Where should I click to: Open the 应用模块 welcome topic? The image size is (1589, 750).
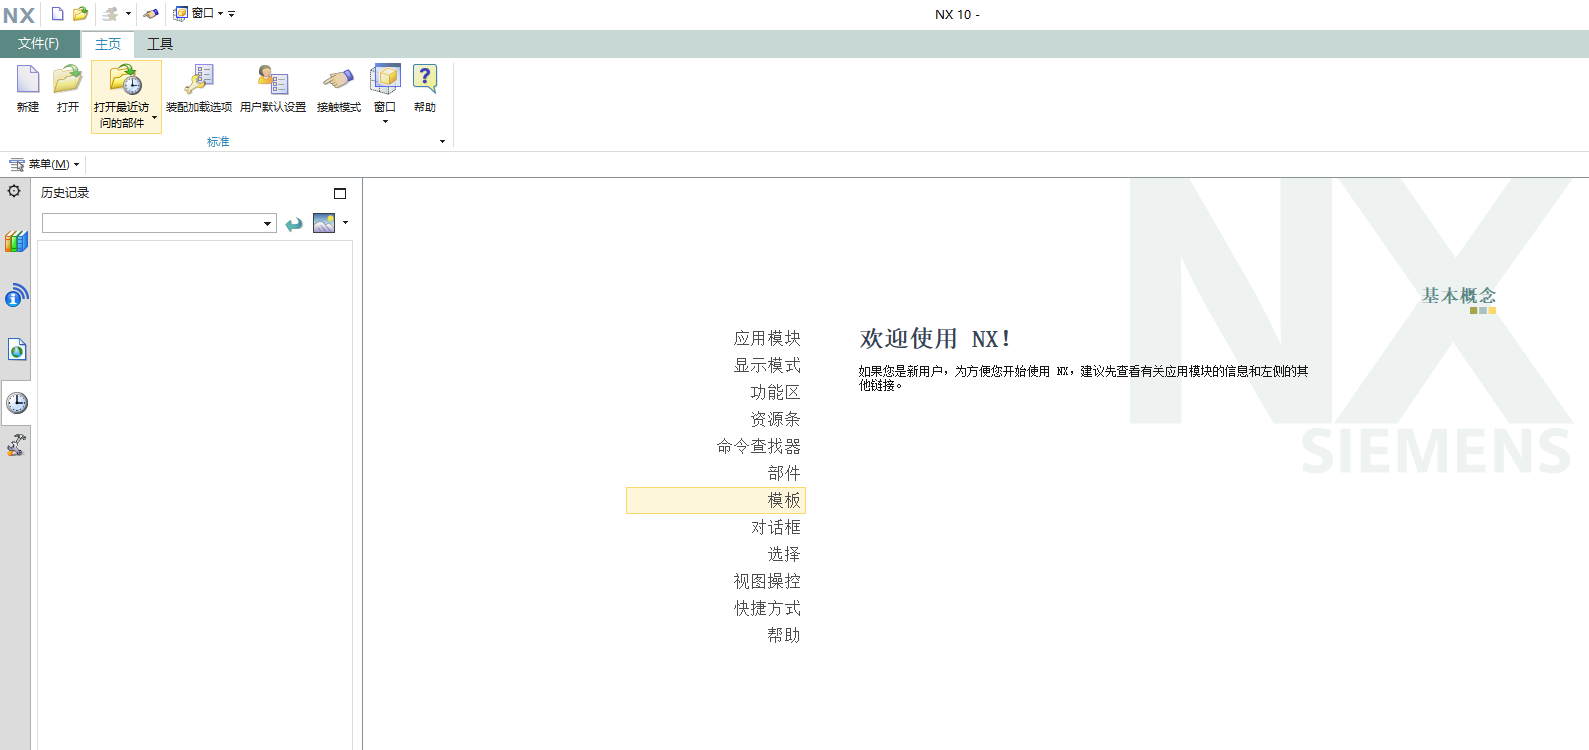767,338
